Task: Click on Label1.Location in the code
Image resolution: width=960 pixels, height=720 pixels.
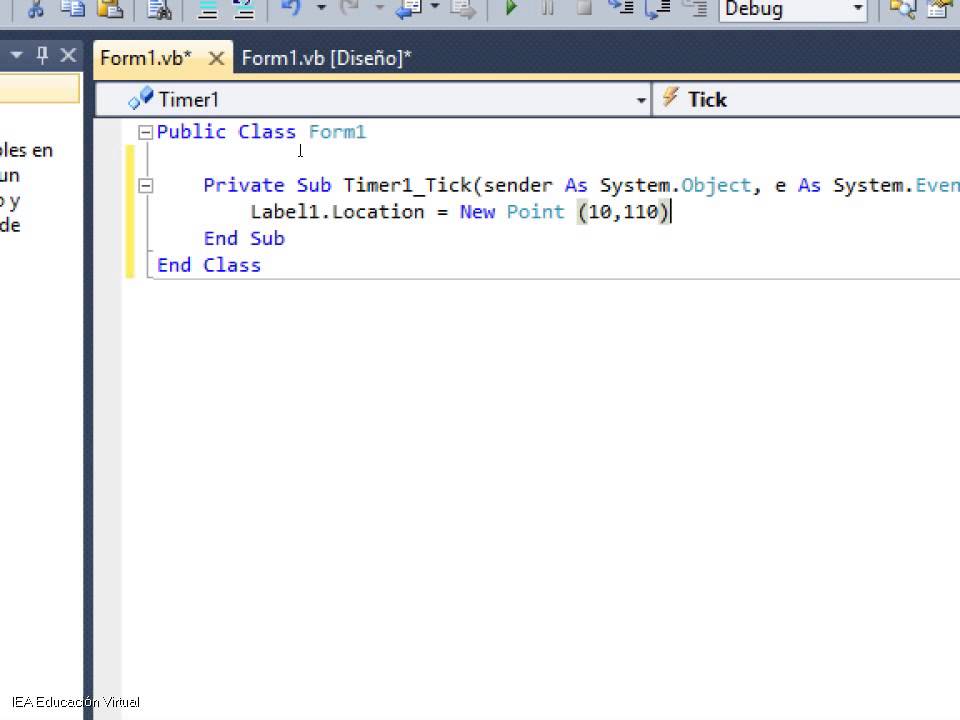Action: tap(337, 212)
